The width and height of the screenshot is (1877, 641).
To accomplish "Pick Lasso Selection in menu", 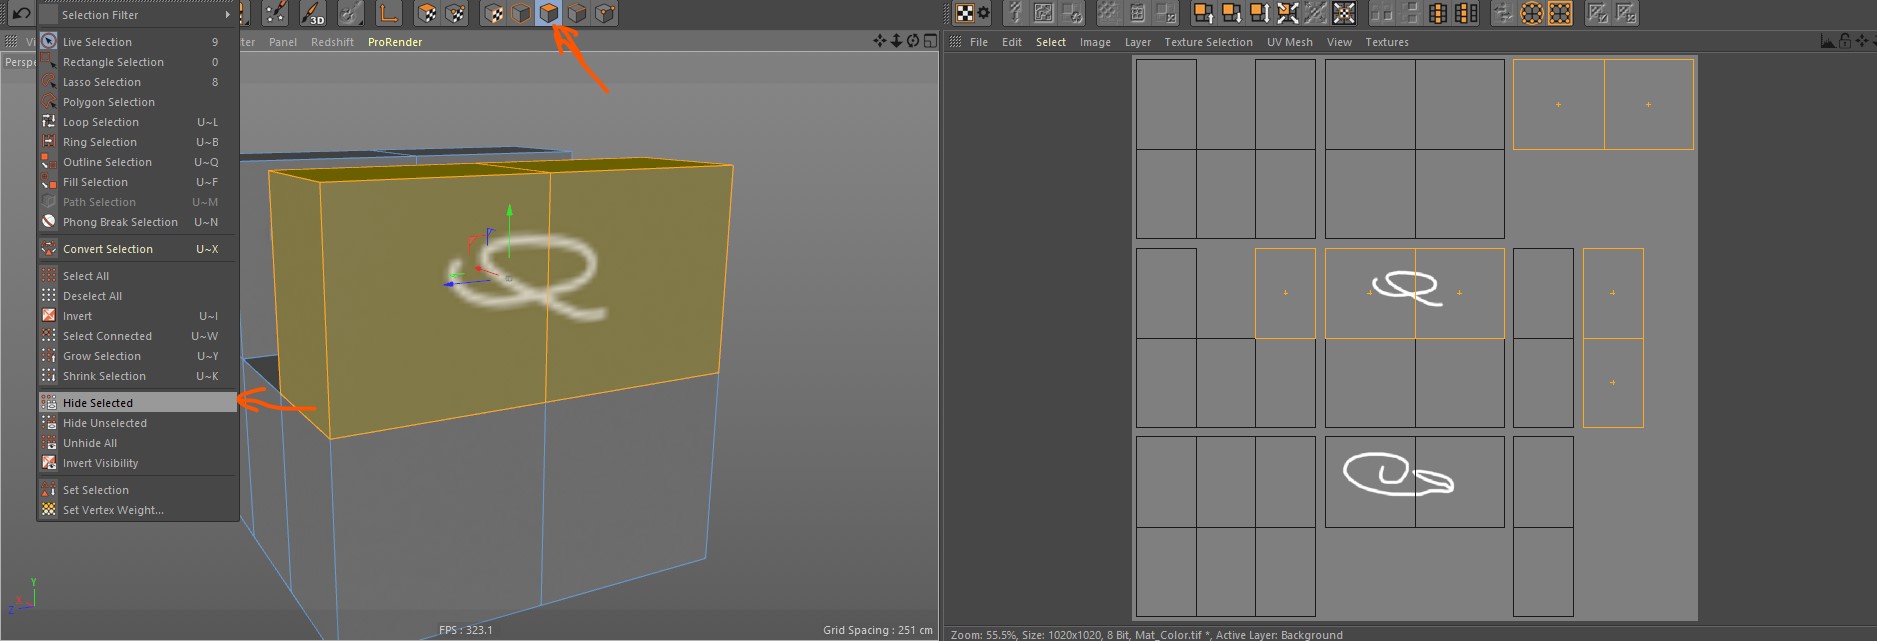I will [x=138, y=82].
